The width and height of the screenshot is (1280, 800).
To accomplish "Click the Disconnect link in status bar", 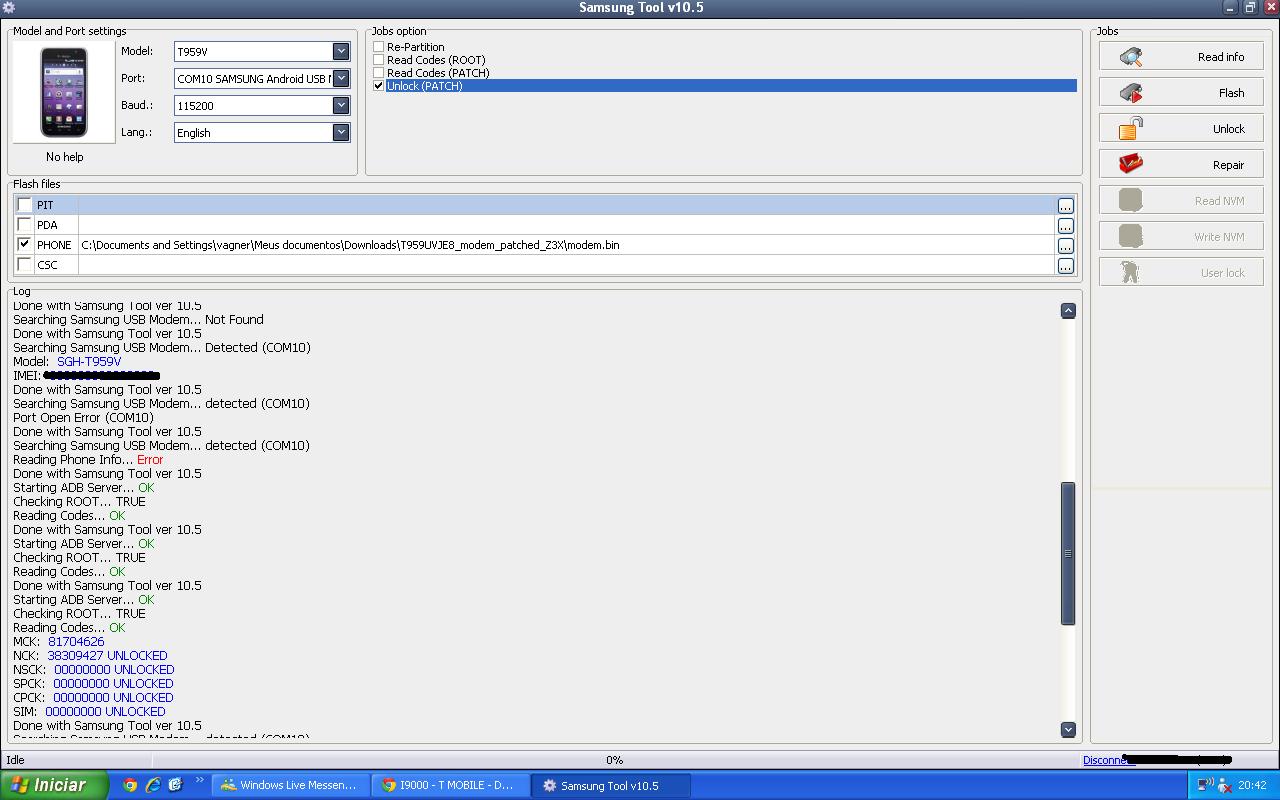I will 1108,760.
